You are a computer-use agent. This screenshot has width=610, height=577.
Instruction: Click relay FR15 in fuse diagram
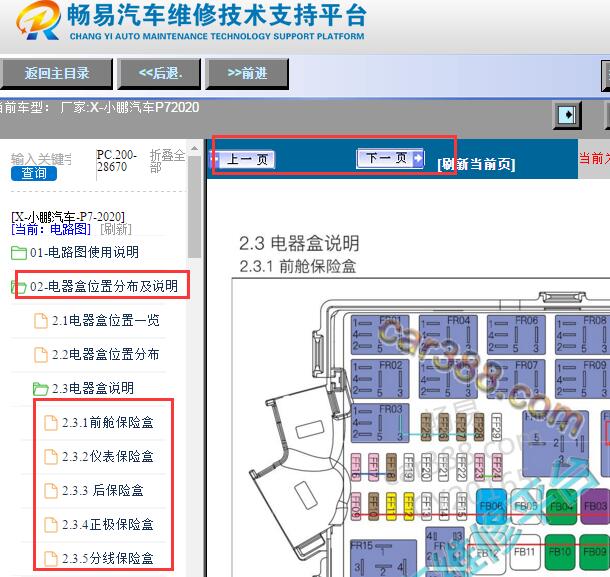[384, 558]
